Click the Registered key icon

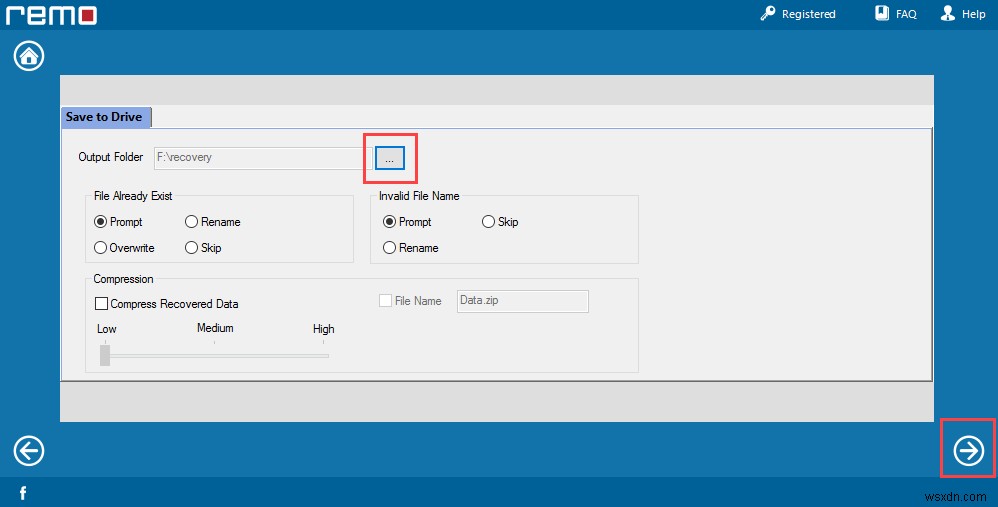coord(768,13)
